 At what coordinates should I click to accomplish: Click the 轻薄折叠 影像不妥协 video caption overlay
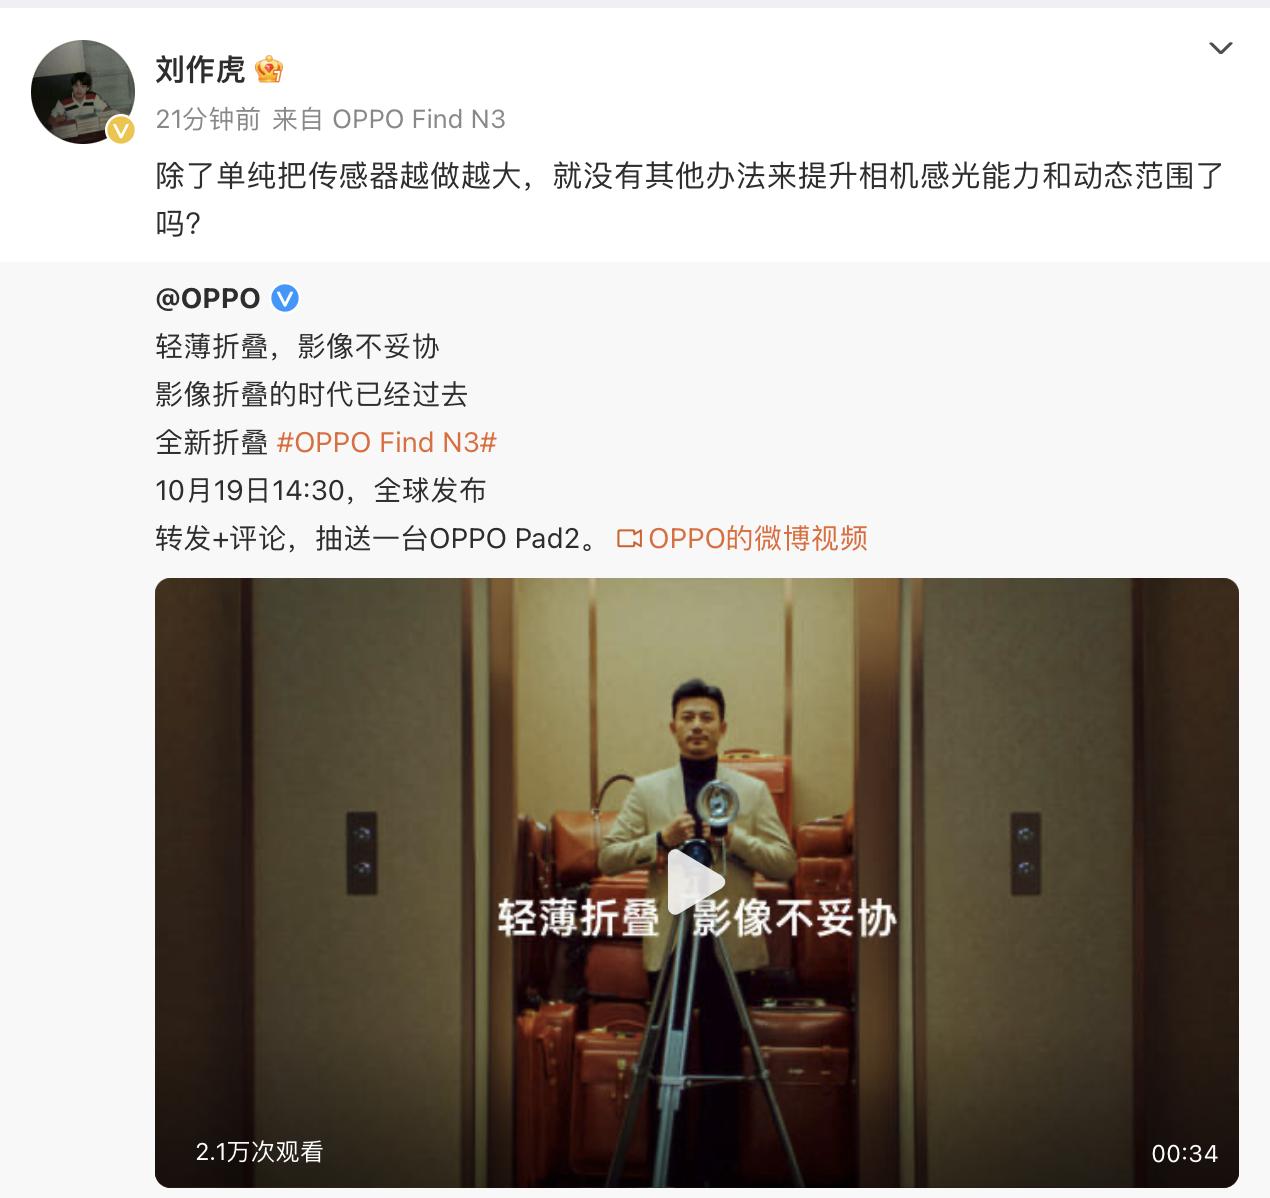click(x=697, y=918)
